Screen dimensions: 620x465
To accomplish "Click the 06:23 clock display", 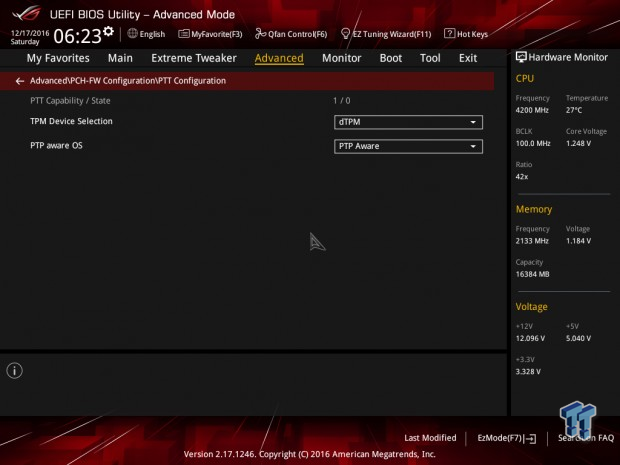I will point(77,36).
